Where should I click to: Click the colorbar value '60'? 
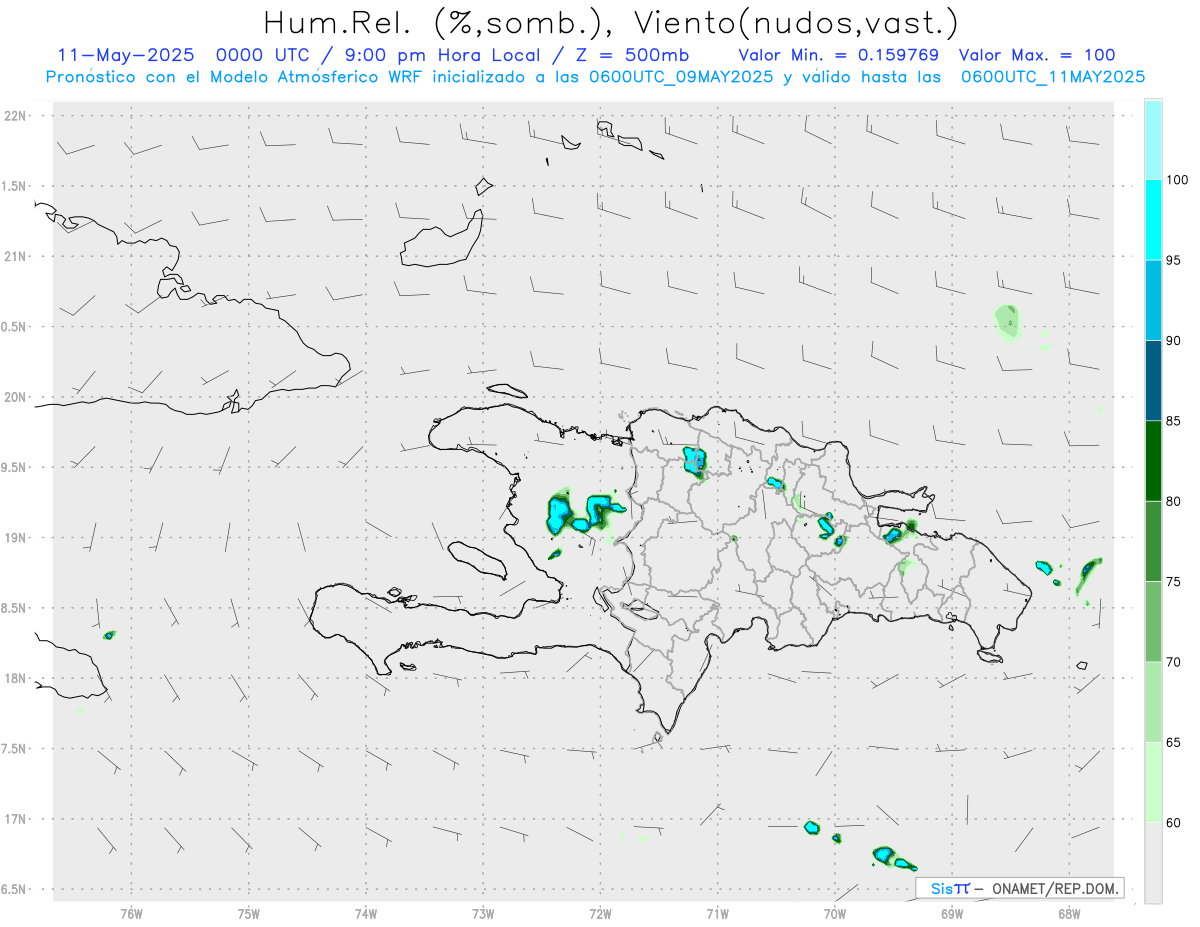pos(1173,822)
